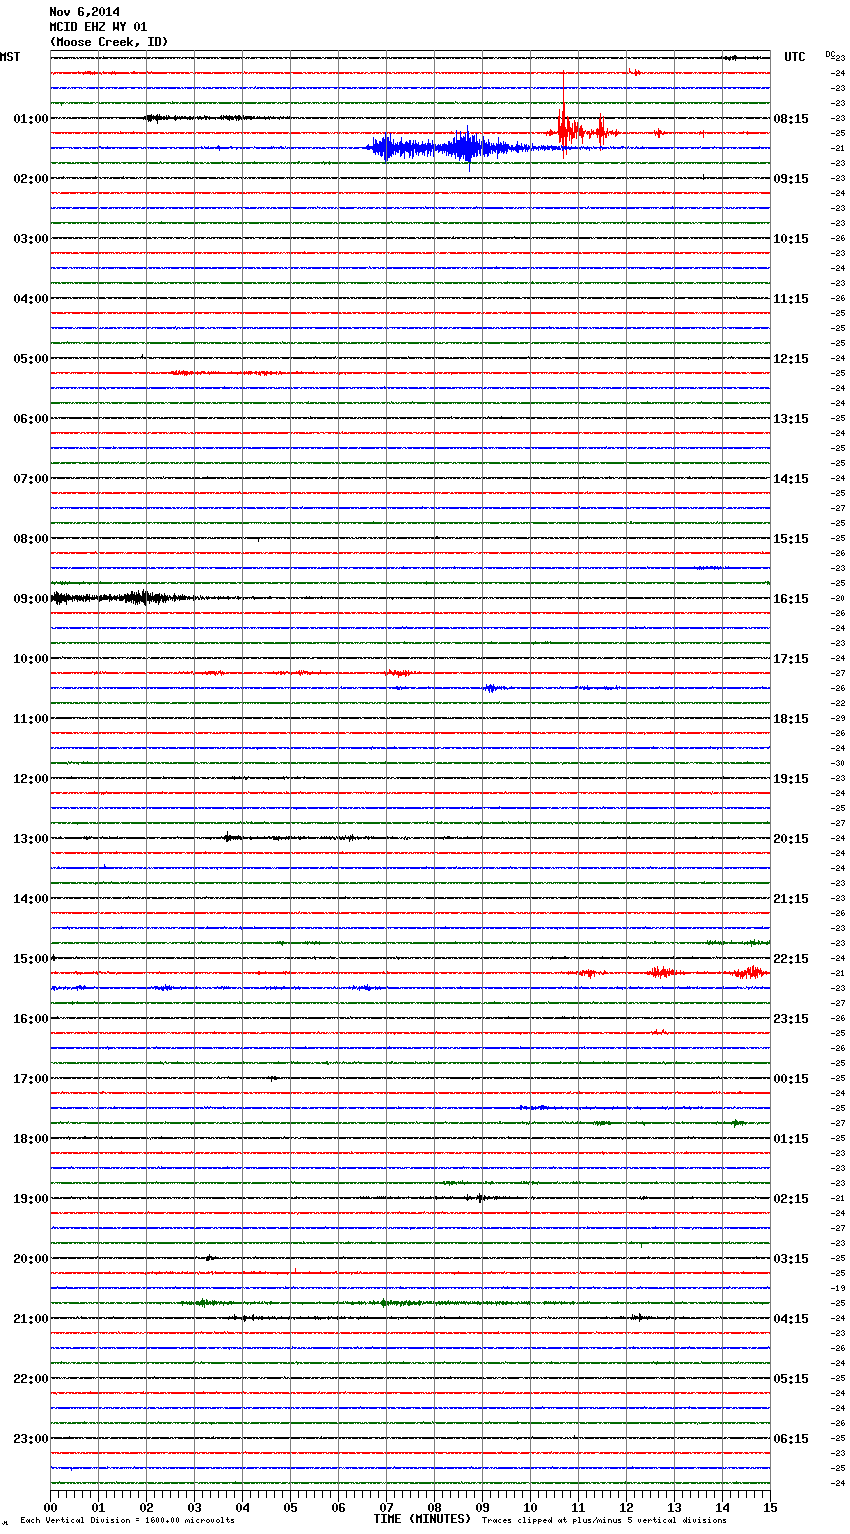Select the "02:00" MST time label

pyautogui.click(x=31, y=178)
